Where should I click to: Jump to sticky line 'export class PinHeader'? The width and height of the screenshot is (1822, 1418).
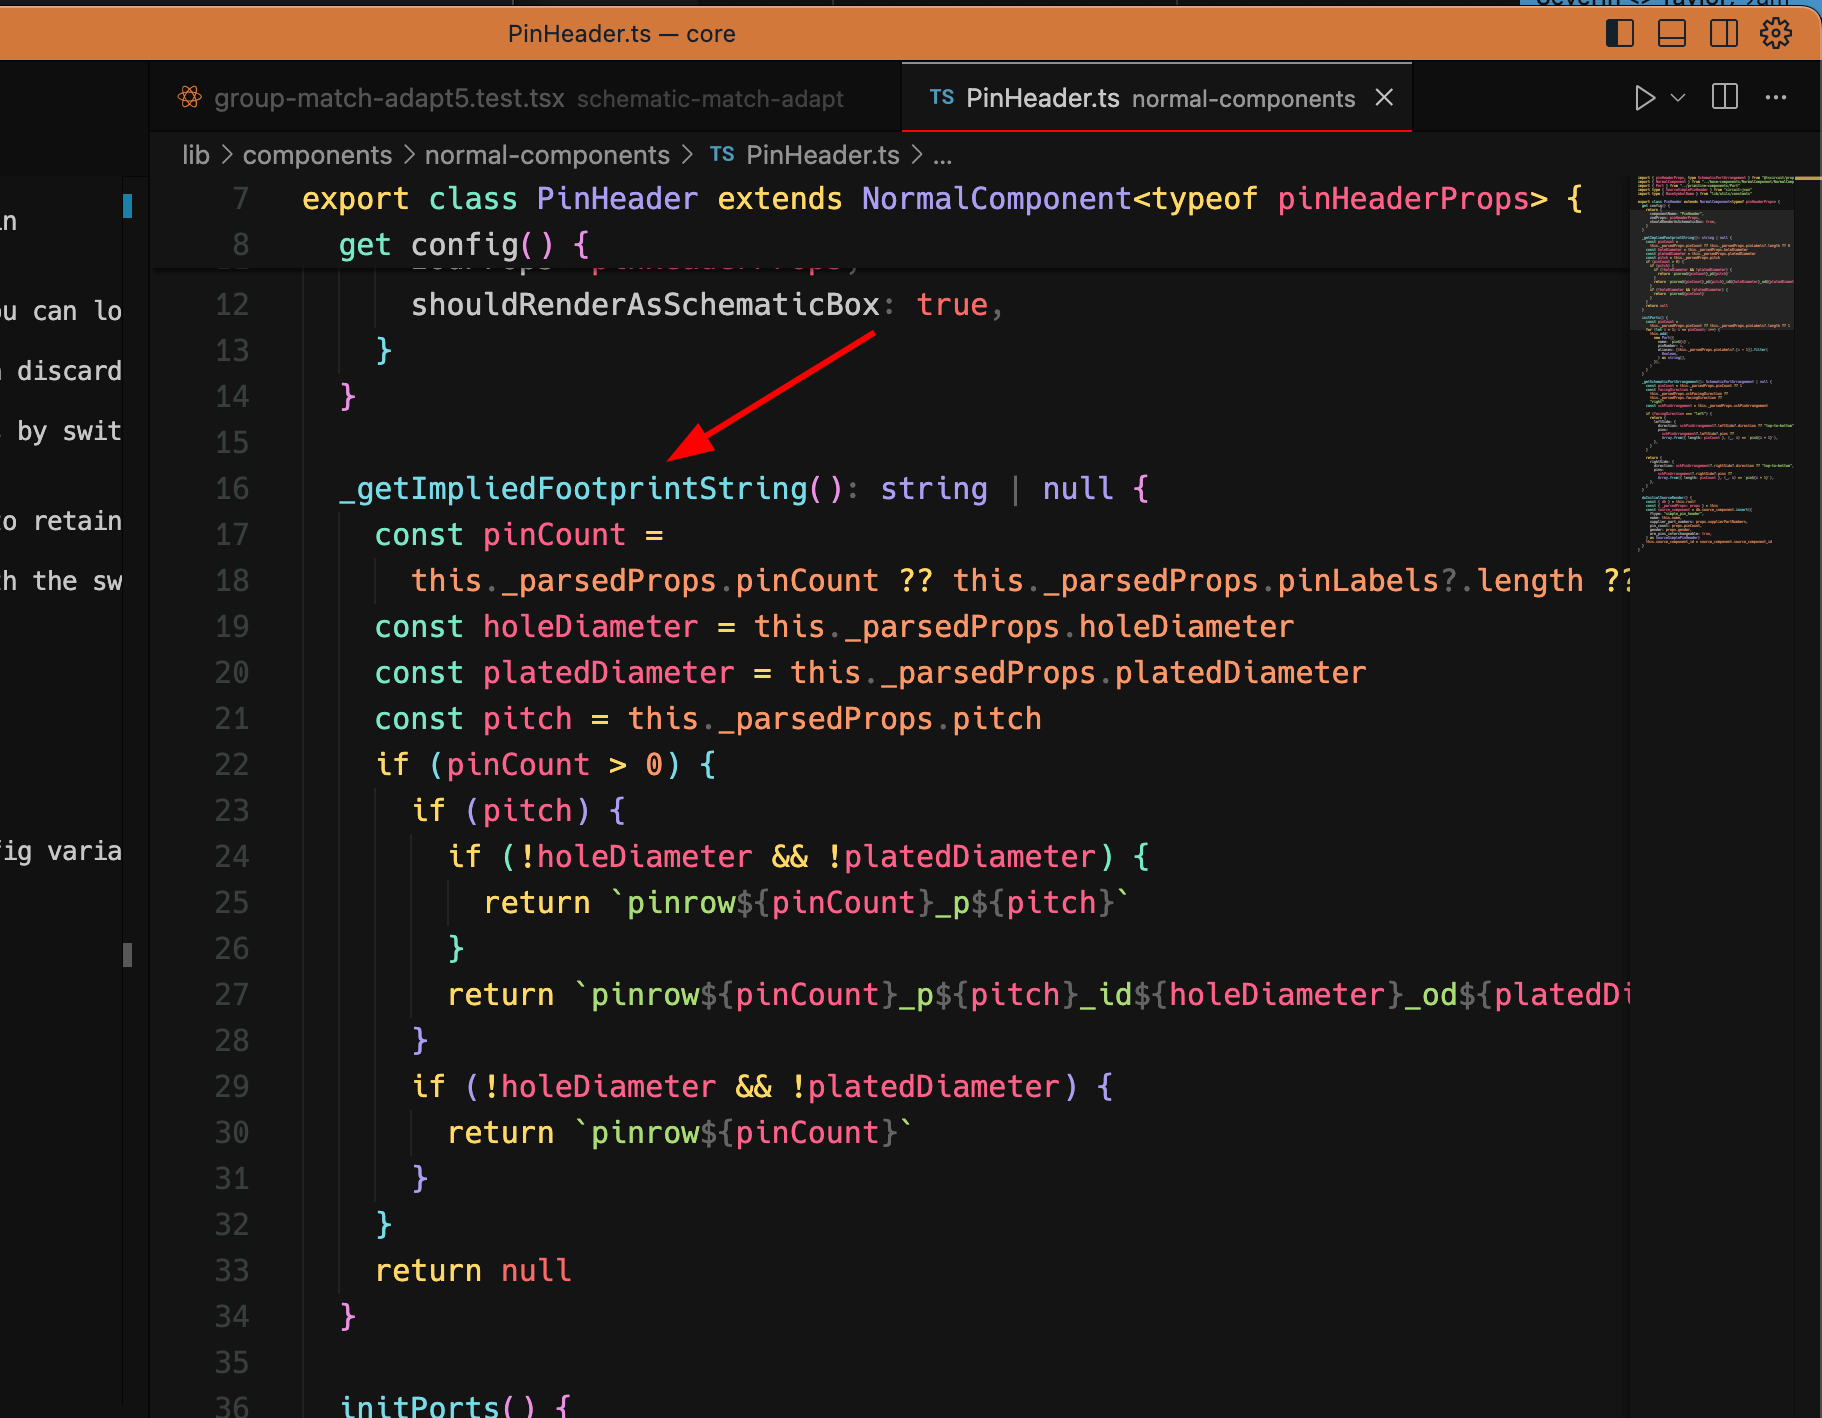tap(942, 199)
